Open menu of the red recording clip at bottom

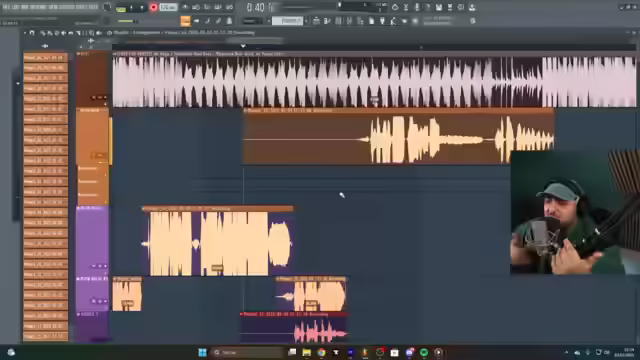(242, 314)
